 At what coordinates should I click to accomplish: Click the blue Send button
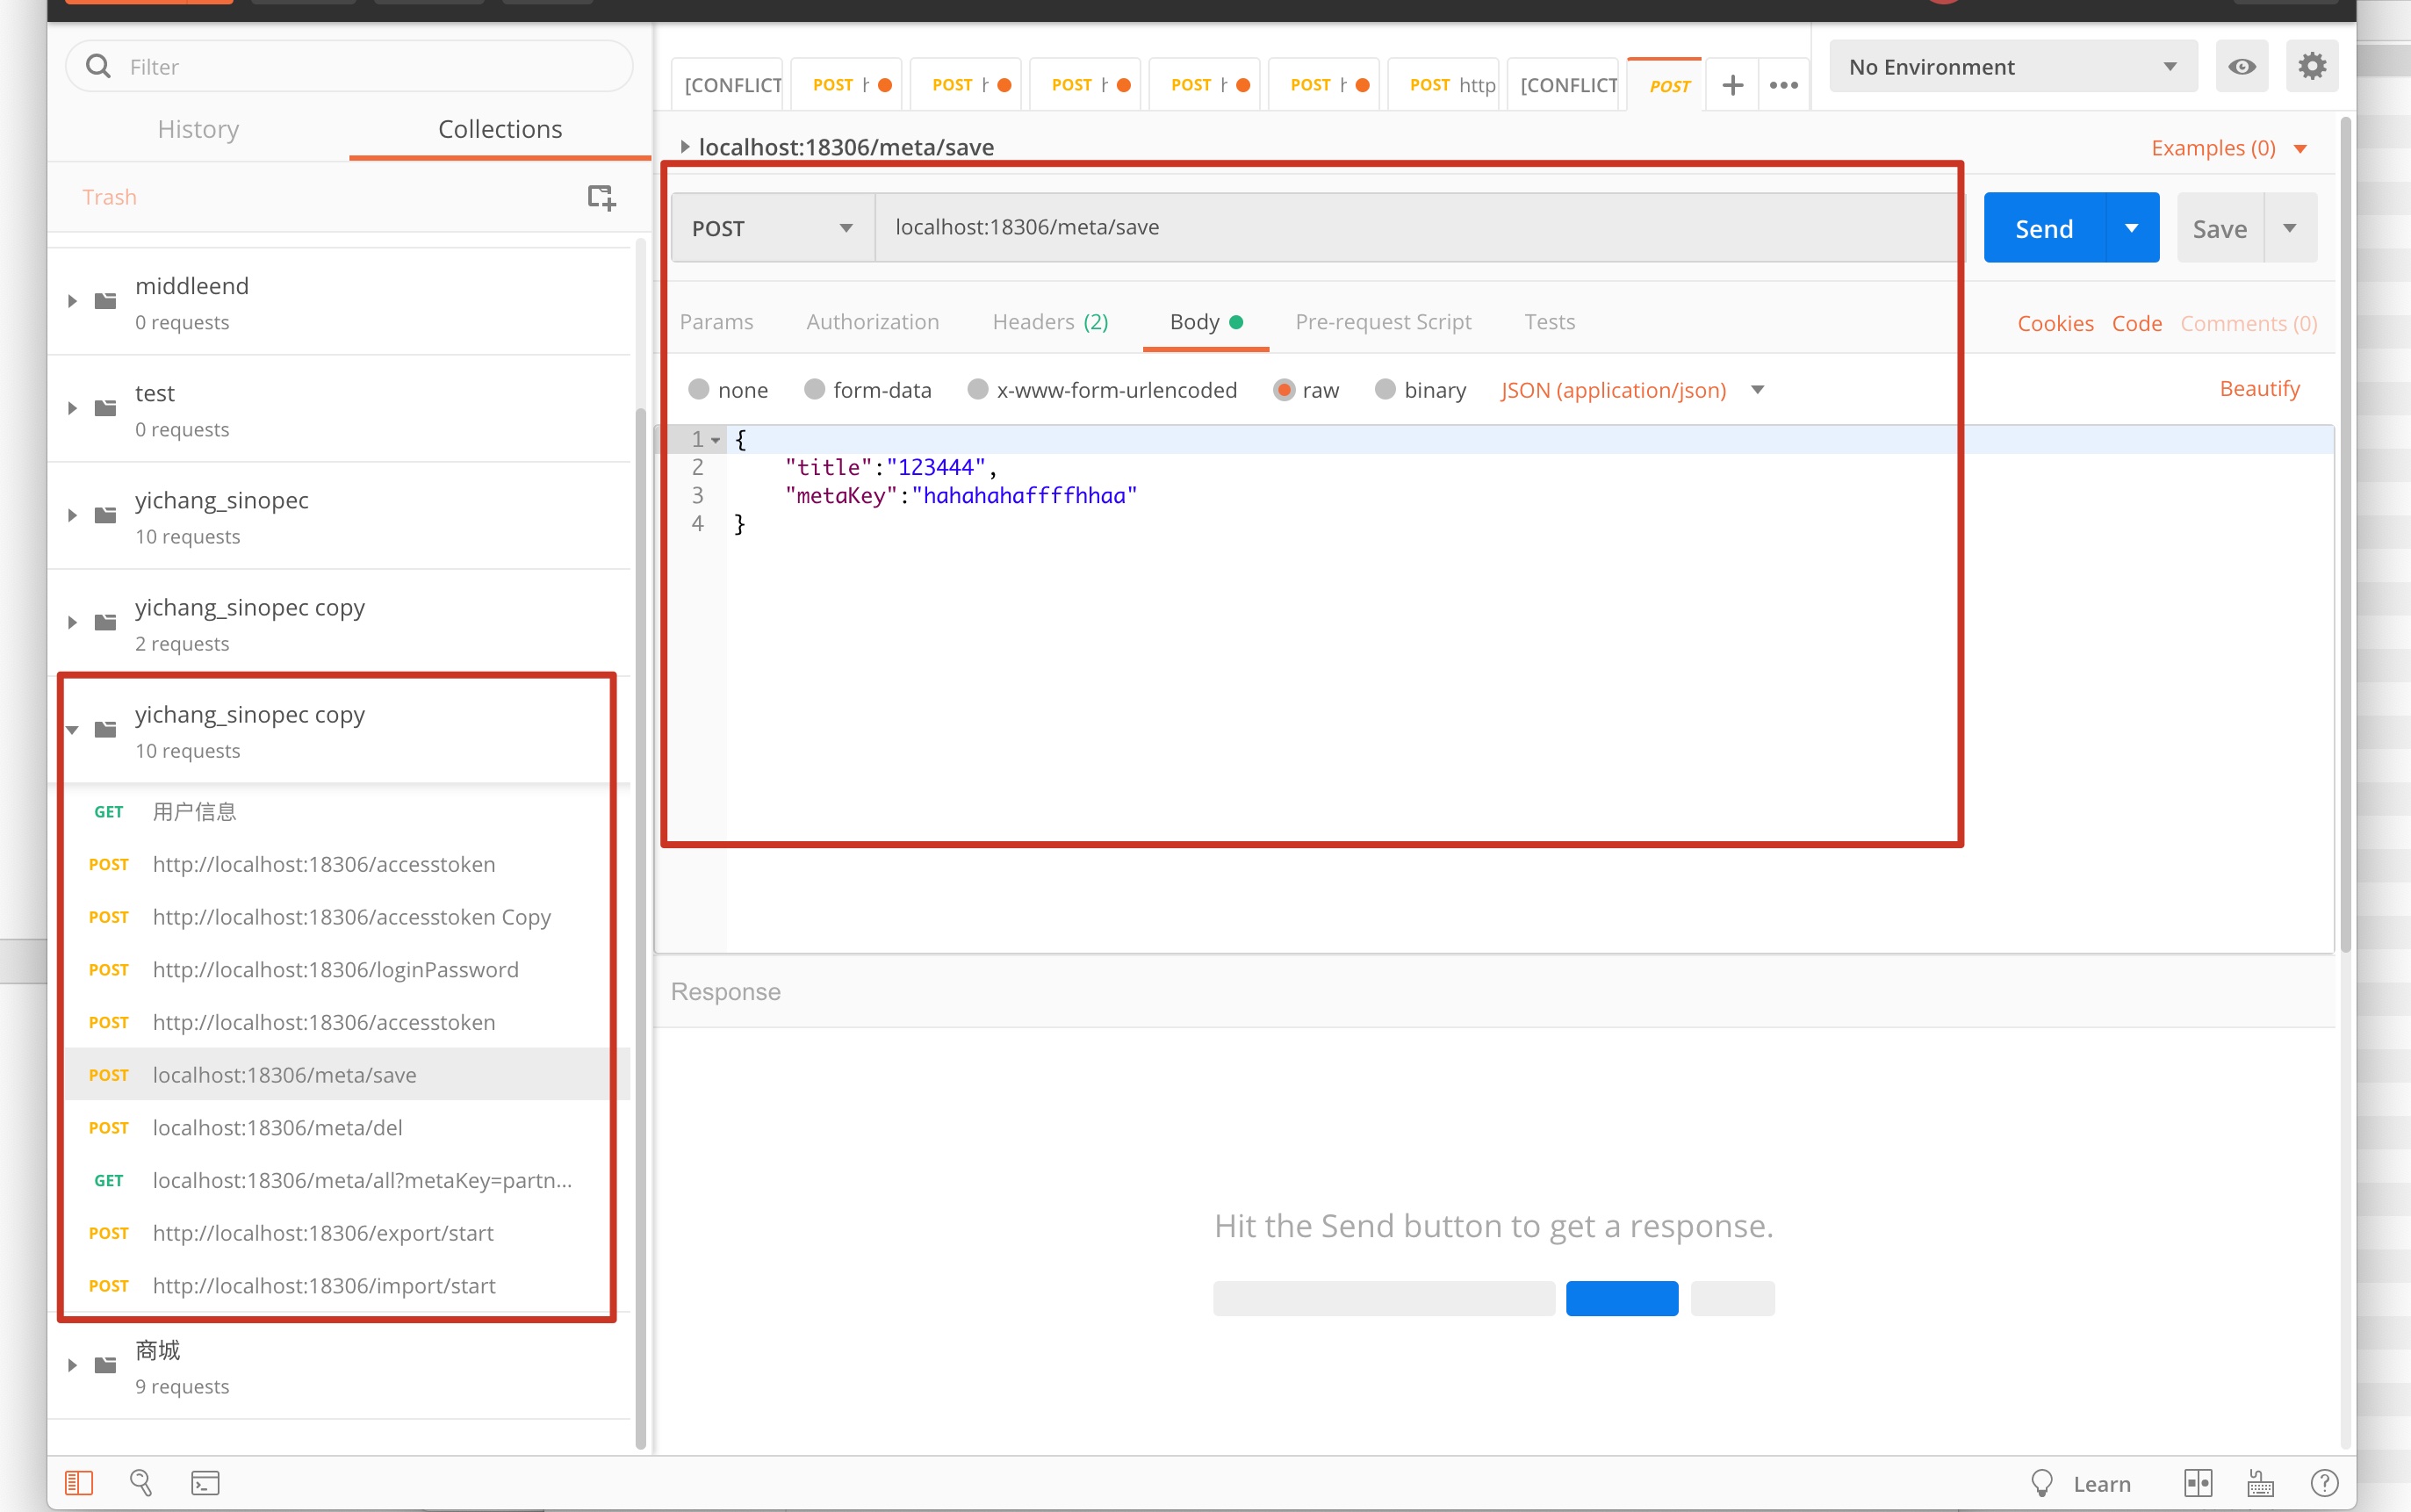[2043, 228]
